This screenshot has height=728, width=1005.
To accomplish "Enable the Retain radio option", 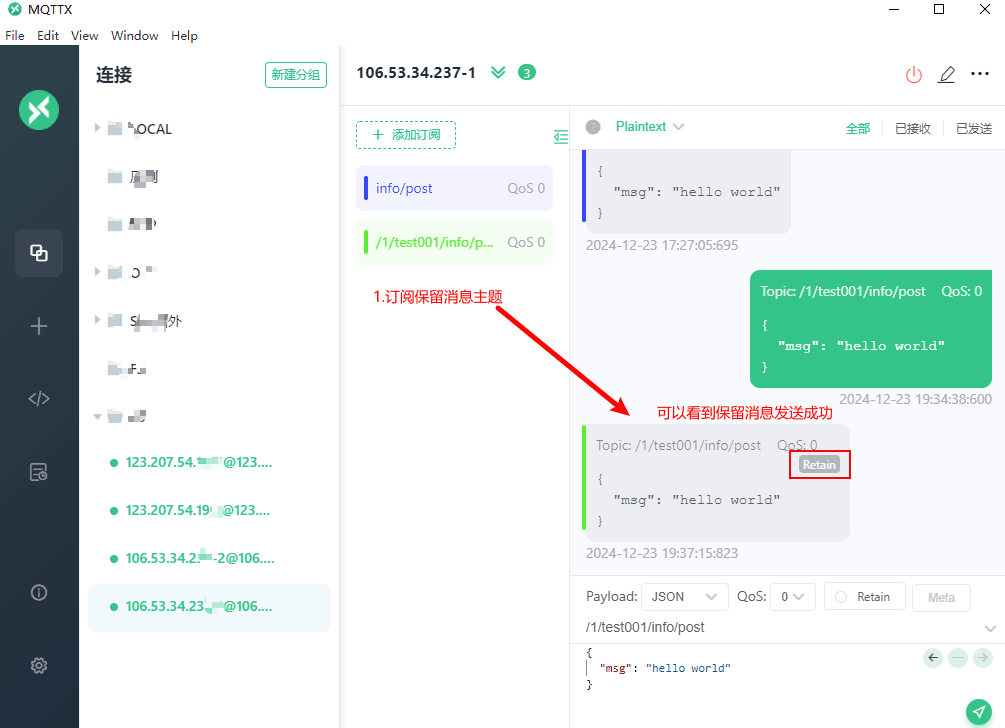I will [865, 597].
